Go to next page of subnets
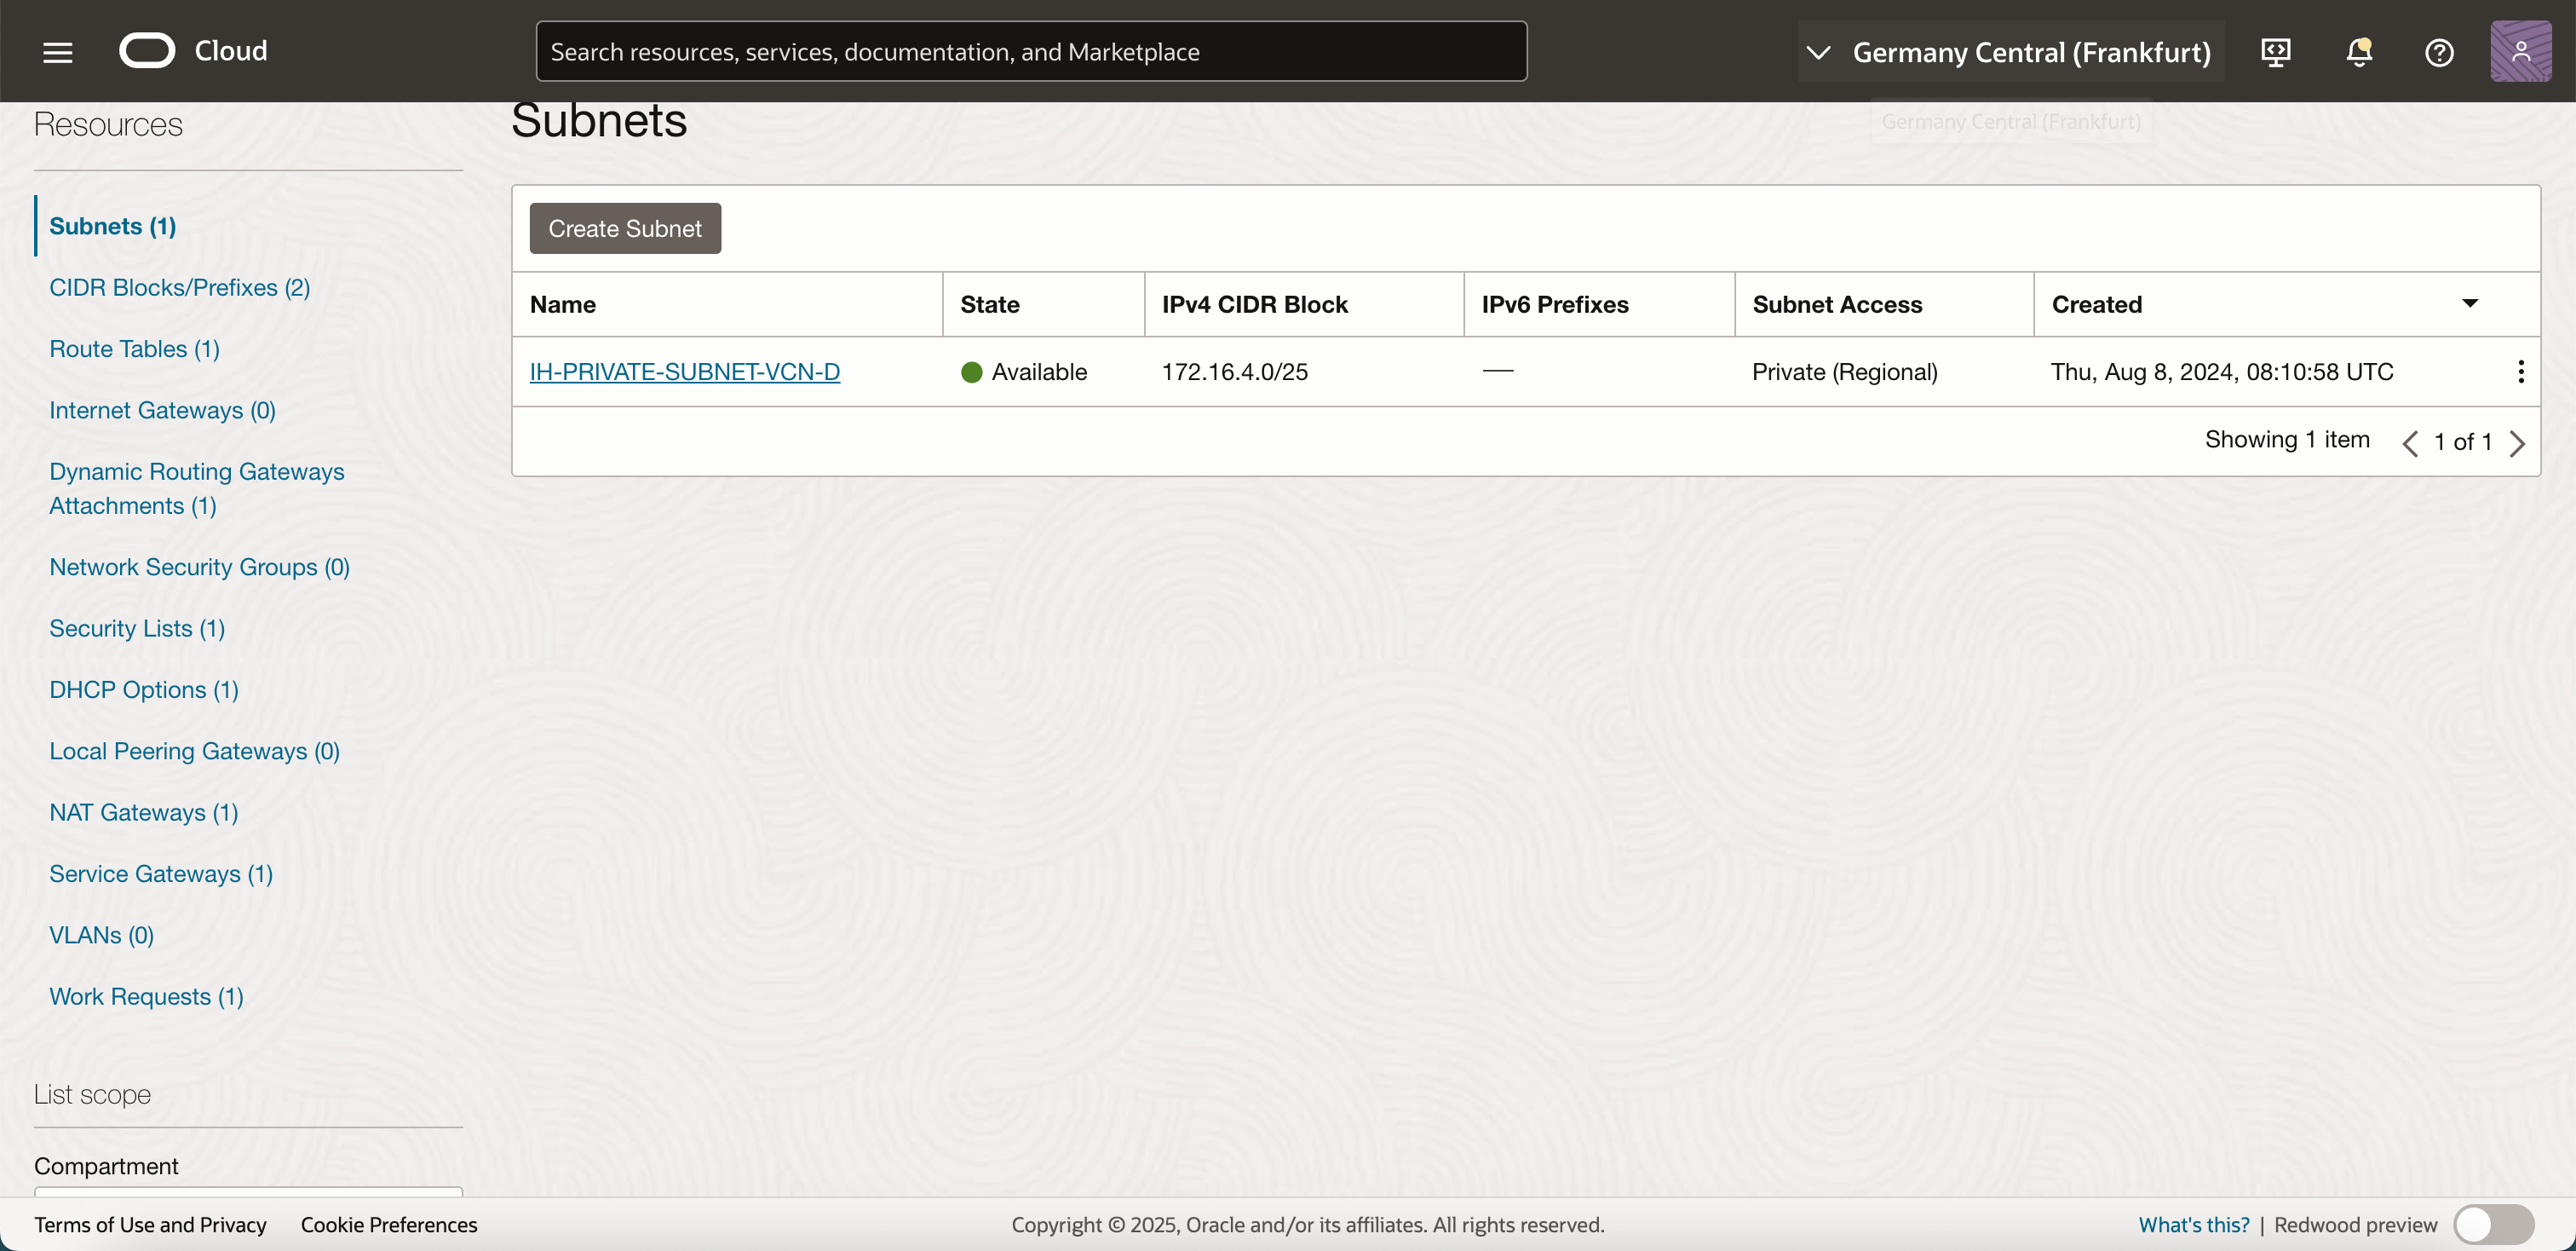Screen dimensions: 2576x1251 [x=2517, y=443]
